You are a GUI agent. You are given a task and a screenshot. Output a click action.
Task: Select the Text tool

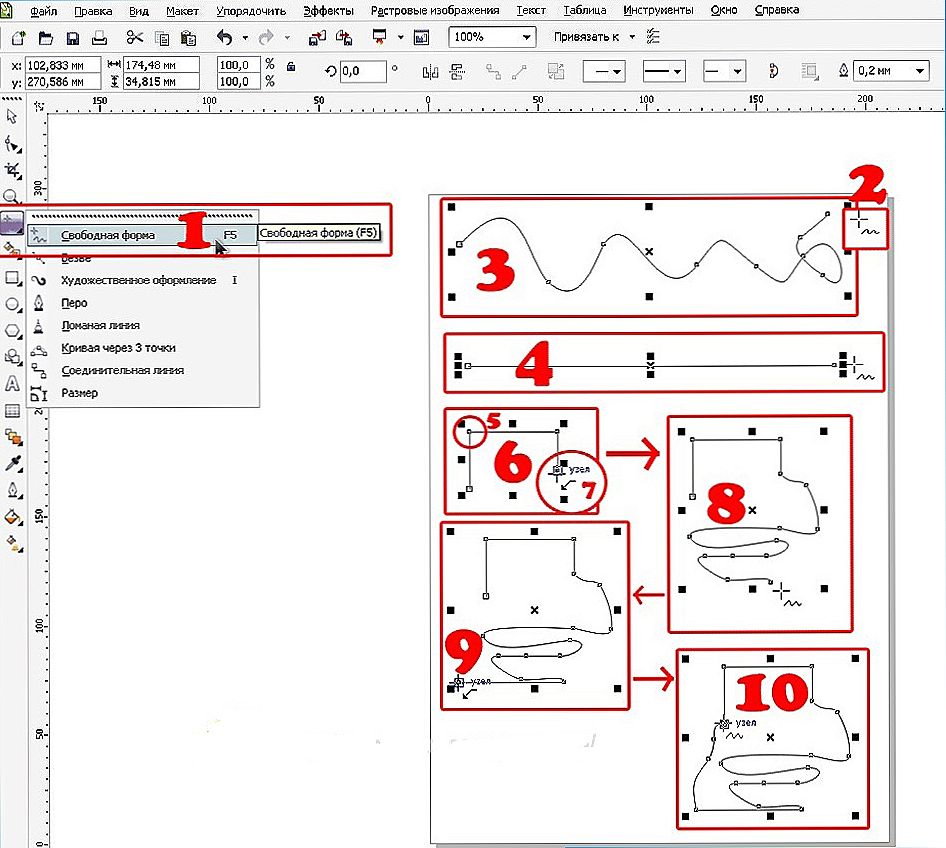tap(12, 384)
